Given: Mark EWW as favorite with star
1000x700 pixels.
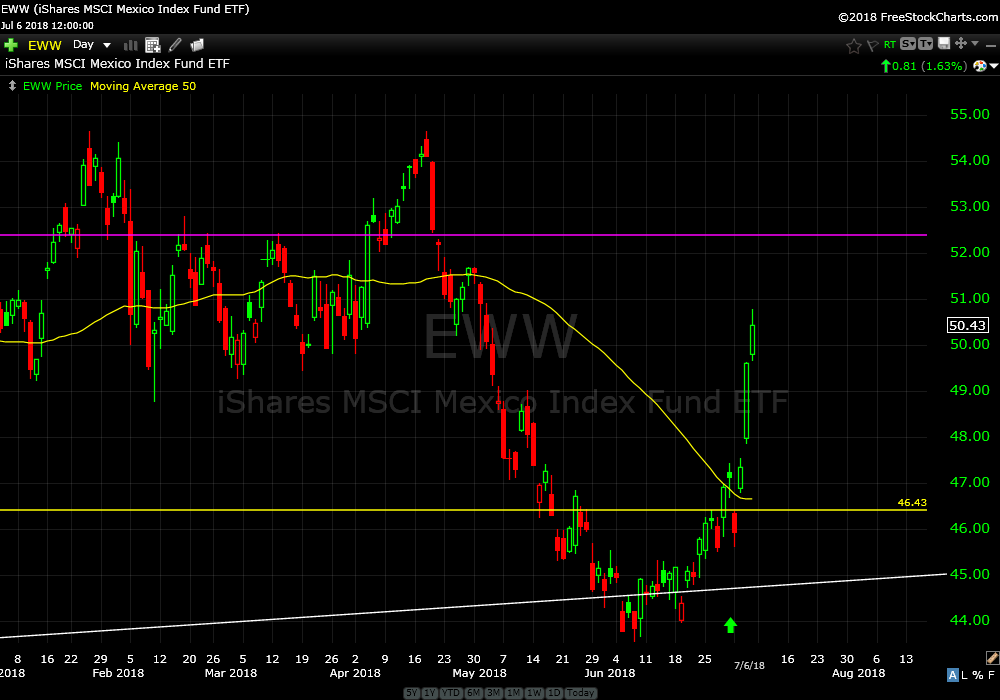Looking at the screenshot, I should [x=853, y=45].
